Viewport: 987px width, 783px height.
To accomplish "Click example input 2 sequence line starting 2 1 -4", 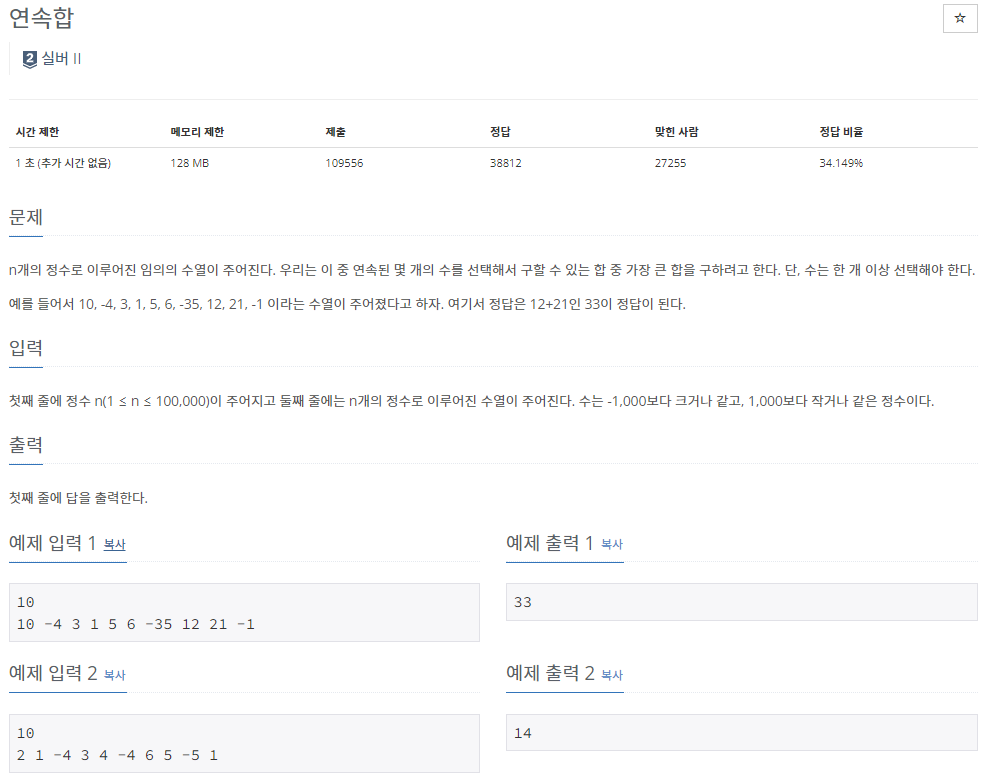I will [118, 755].
